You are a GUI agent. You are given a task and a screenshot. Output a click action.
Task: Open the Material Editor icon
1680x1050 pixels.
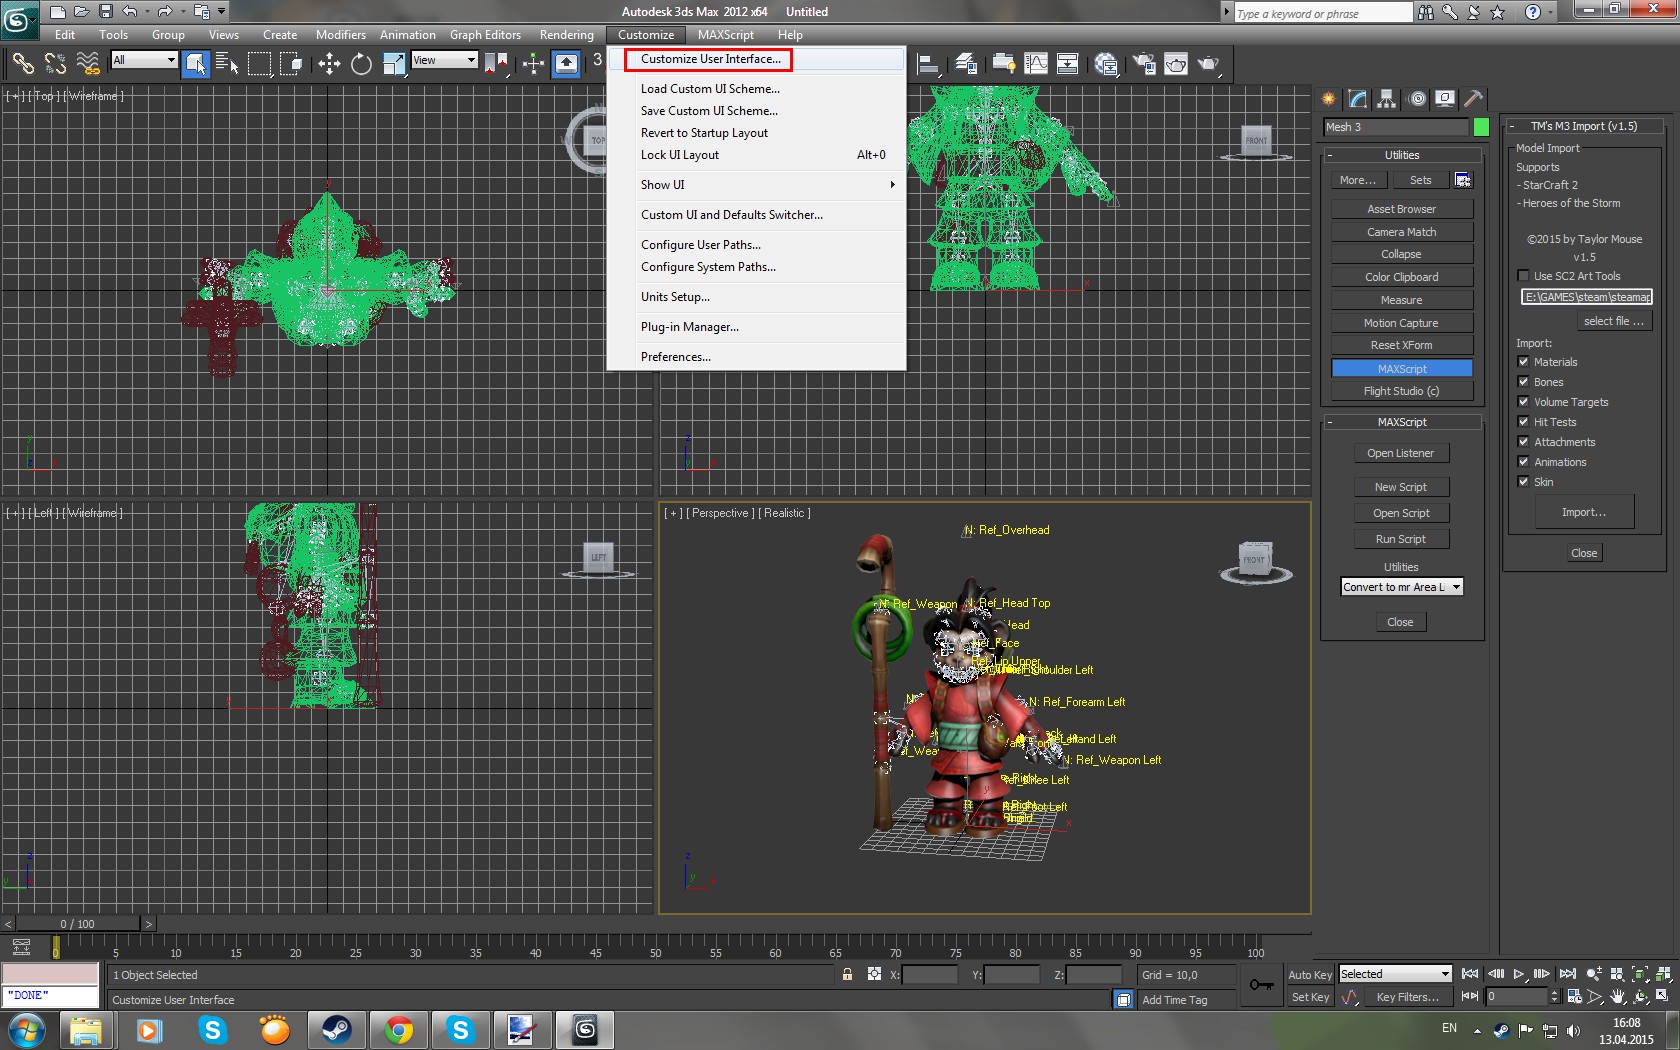pos(1106,64)
